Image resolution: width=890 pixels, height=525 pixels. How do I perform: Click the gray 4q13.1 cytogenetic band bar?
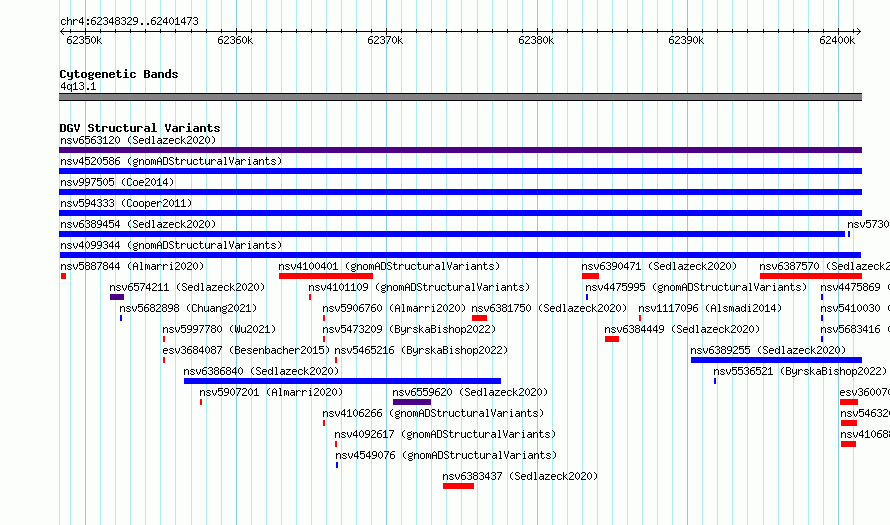tap(460, 97)
